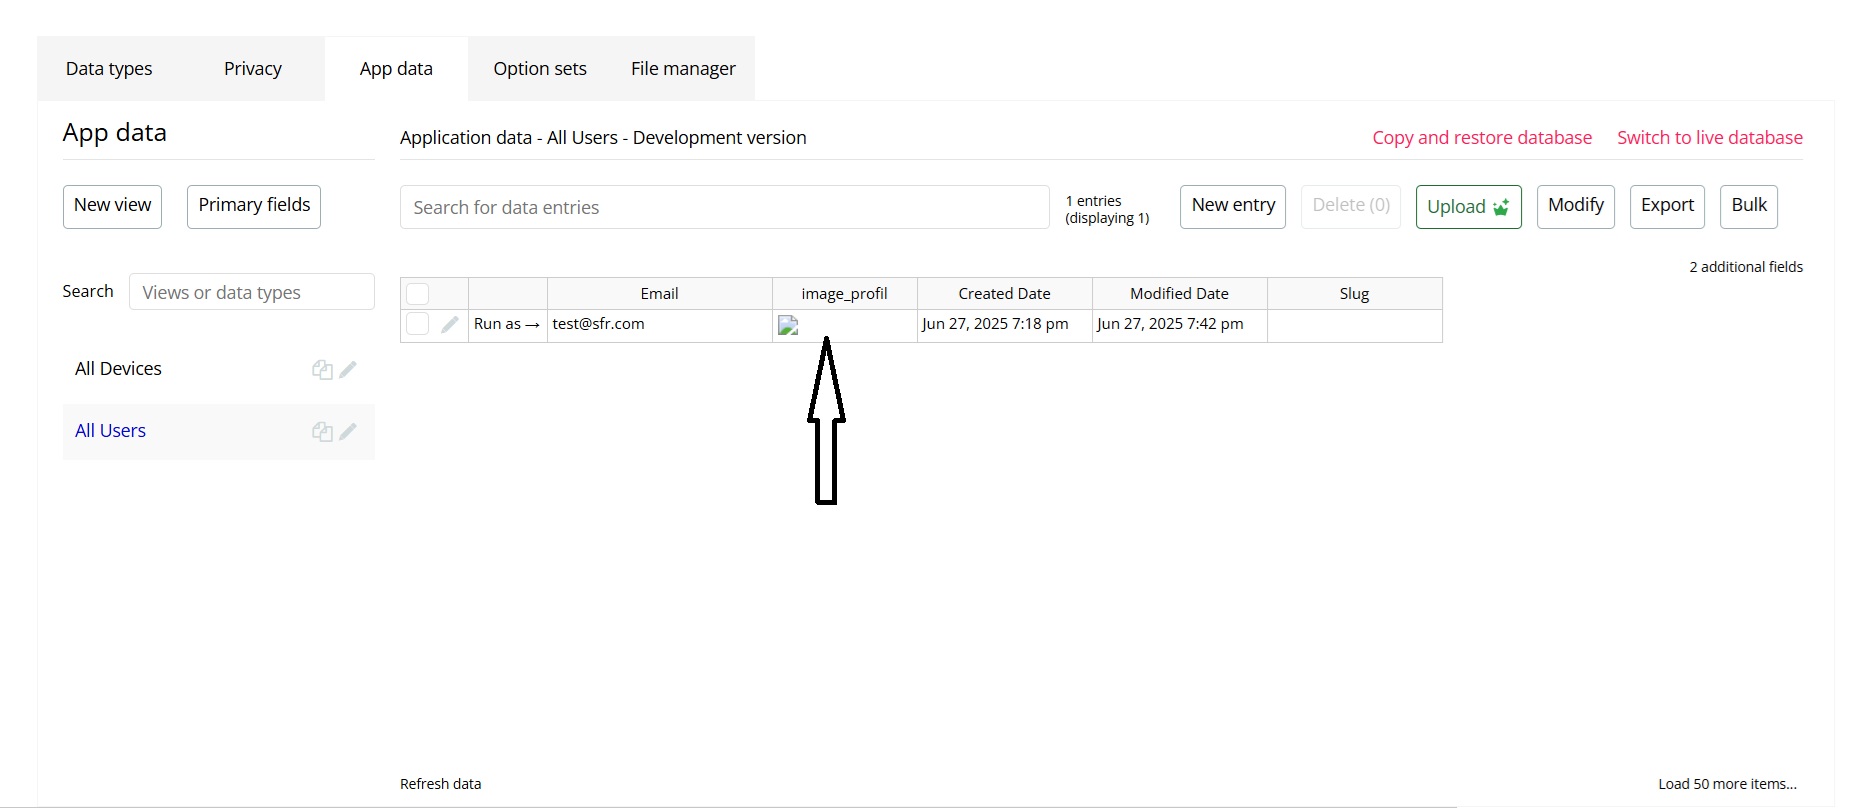Click the Delete (0) button
Screen dimensions: 1849x808
point(1351,206)
